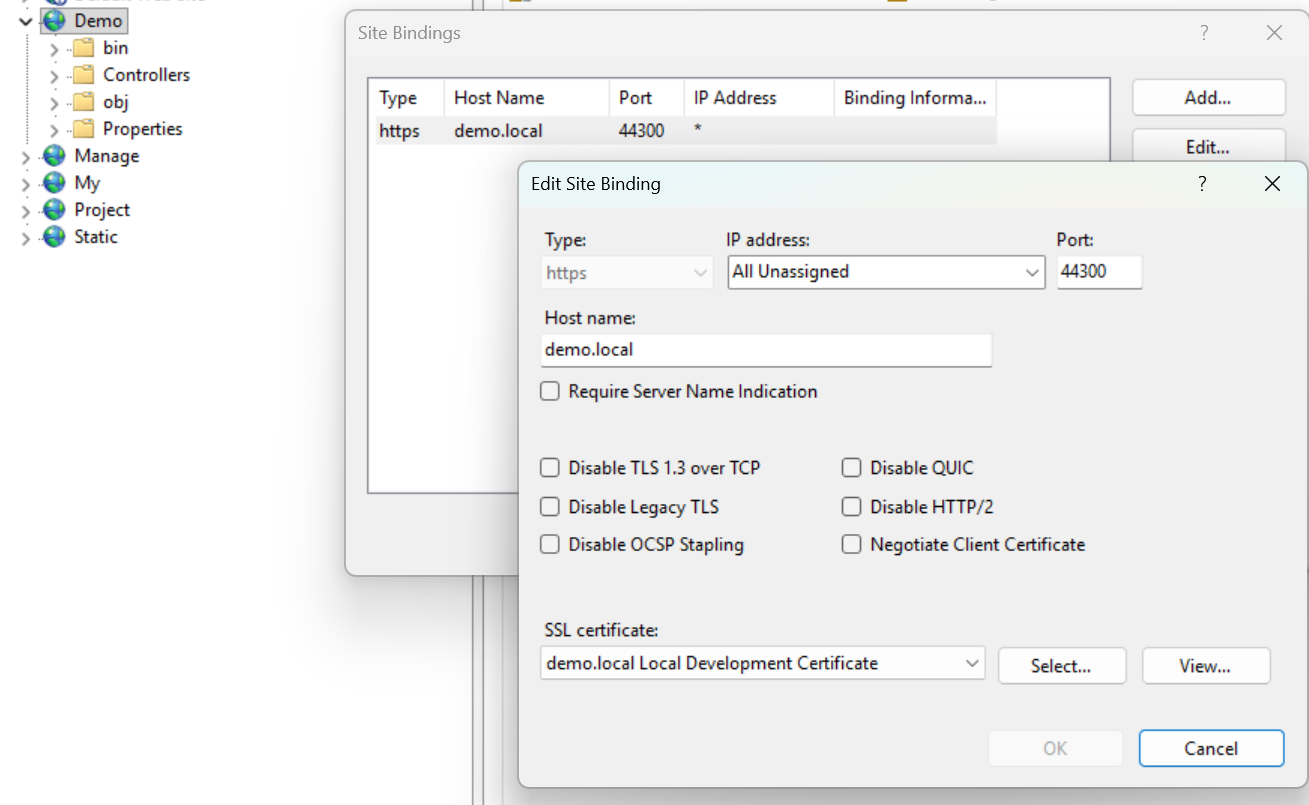Image resolution: width=1309 pixels, height=805 pixels.
Task: Select the My site globe icon
Action: [52, 183]
